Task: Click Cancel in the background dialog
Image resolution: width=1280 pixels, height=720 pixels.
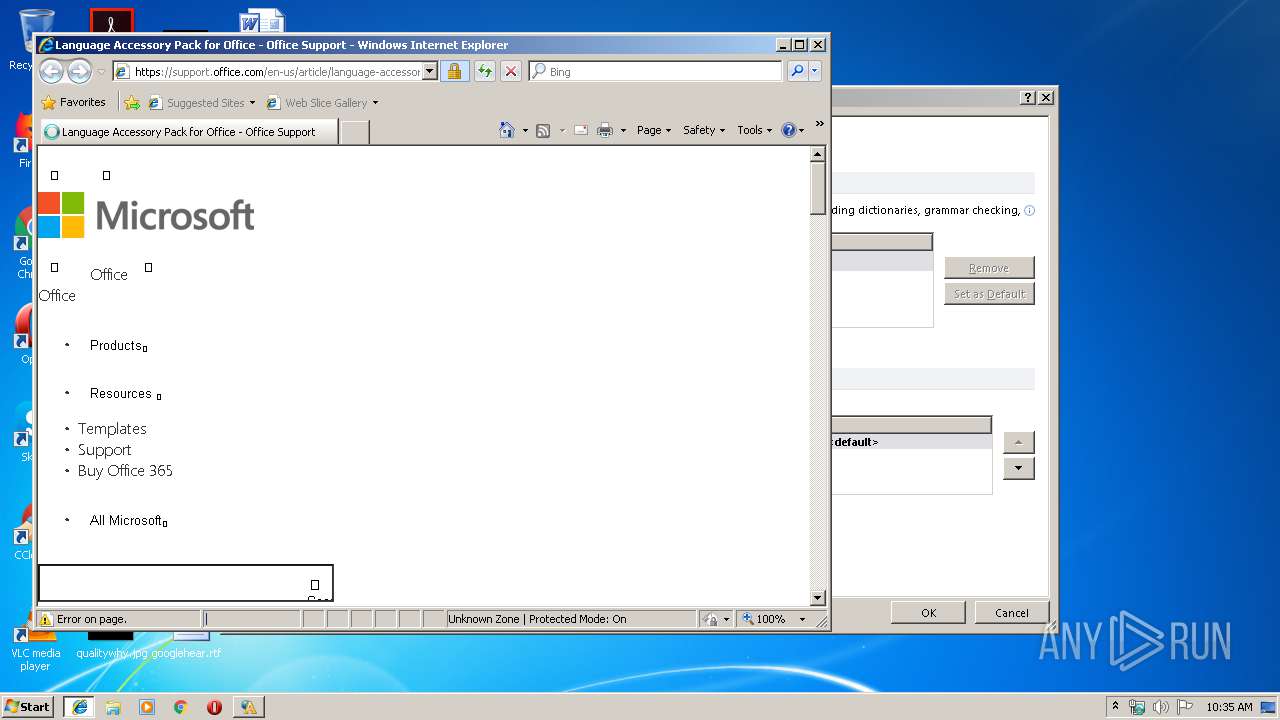Action: click(x=1011, y=613)
